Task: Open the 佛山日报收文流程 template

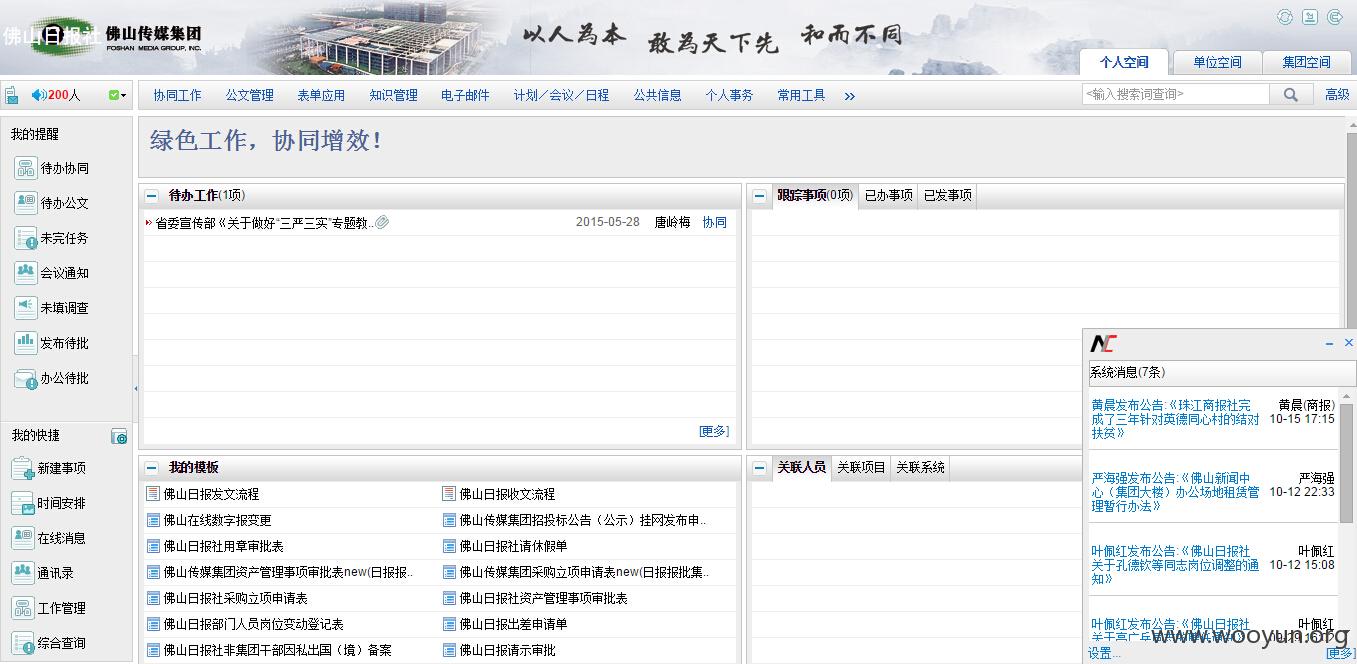Action: [x=507, y=494]
